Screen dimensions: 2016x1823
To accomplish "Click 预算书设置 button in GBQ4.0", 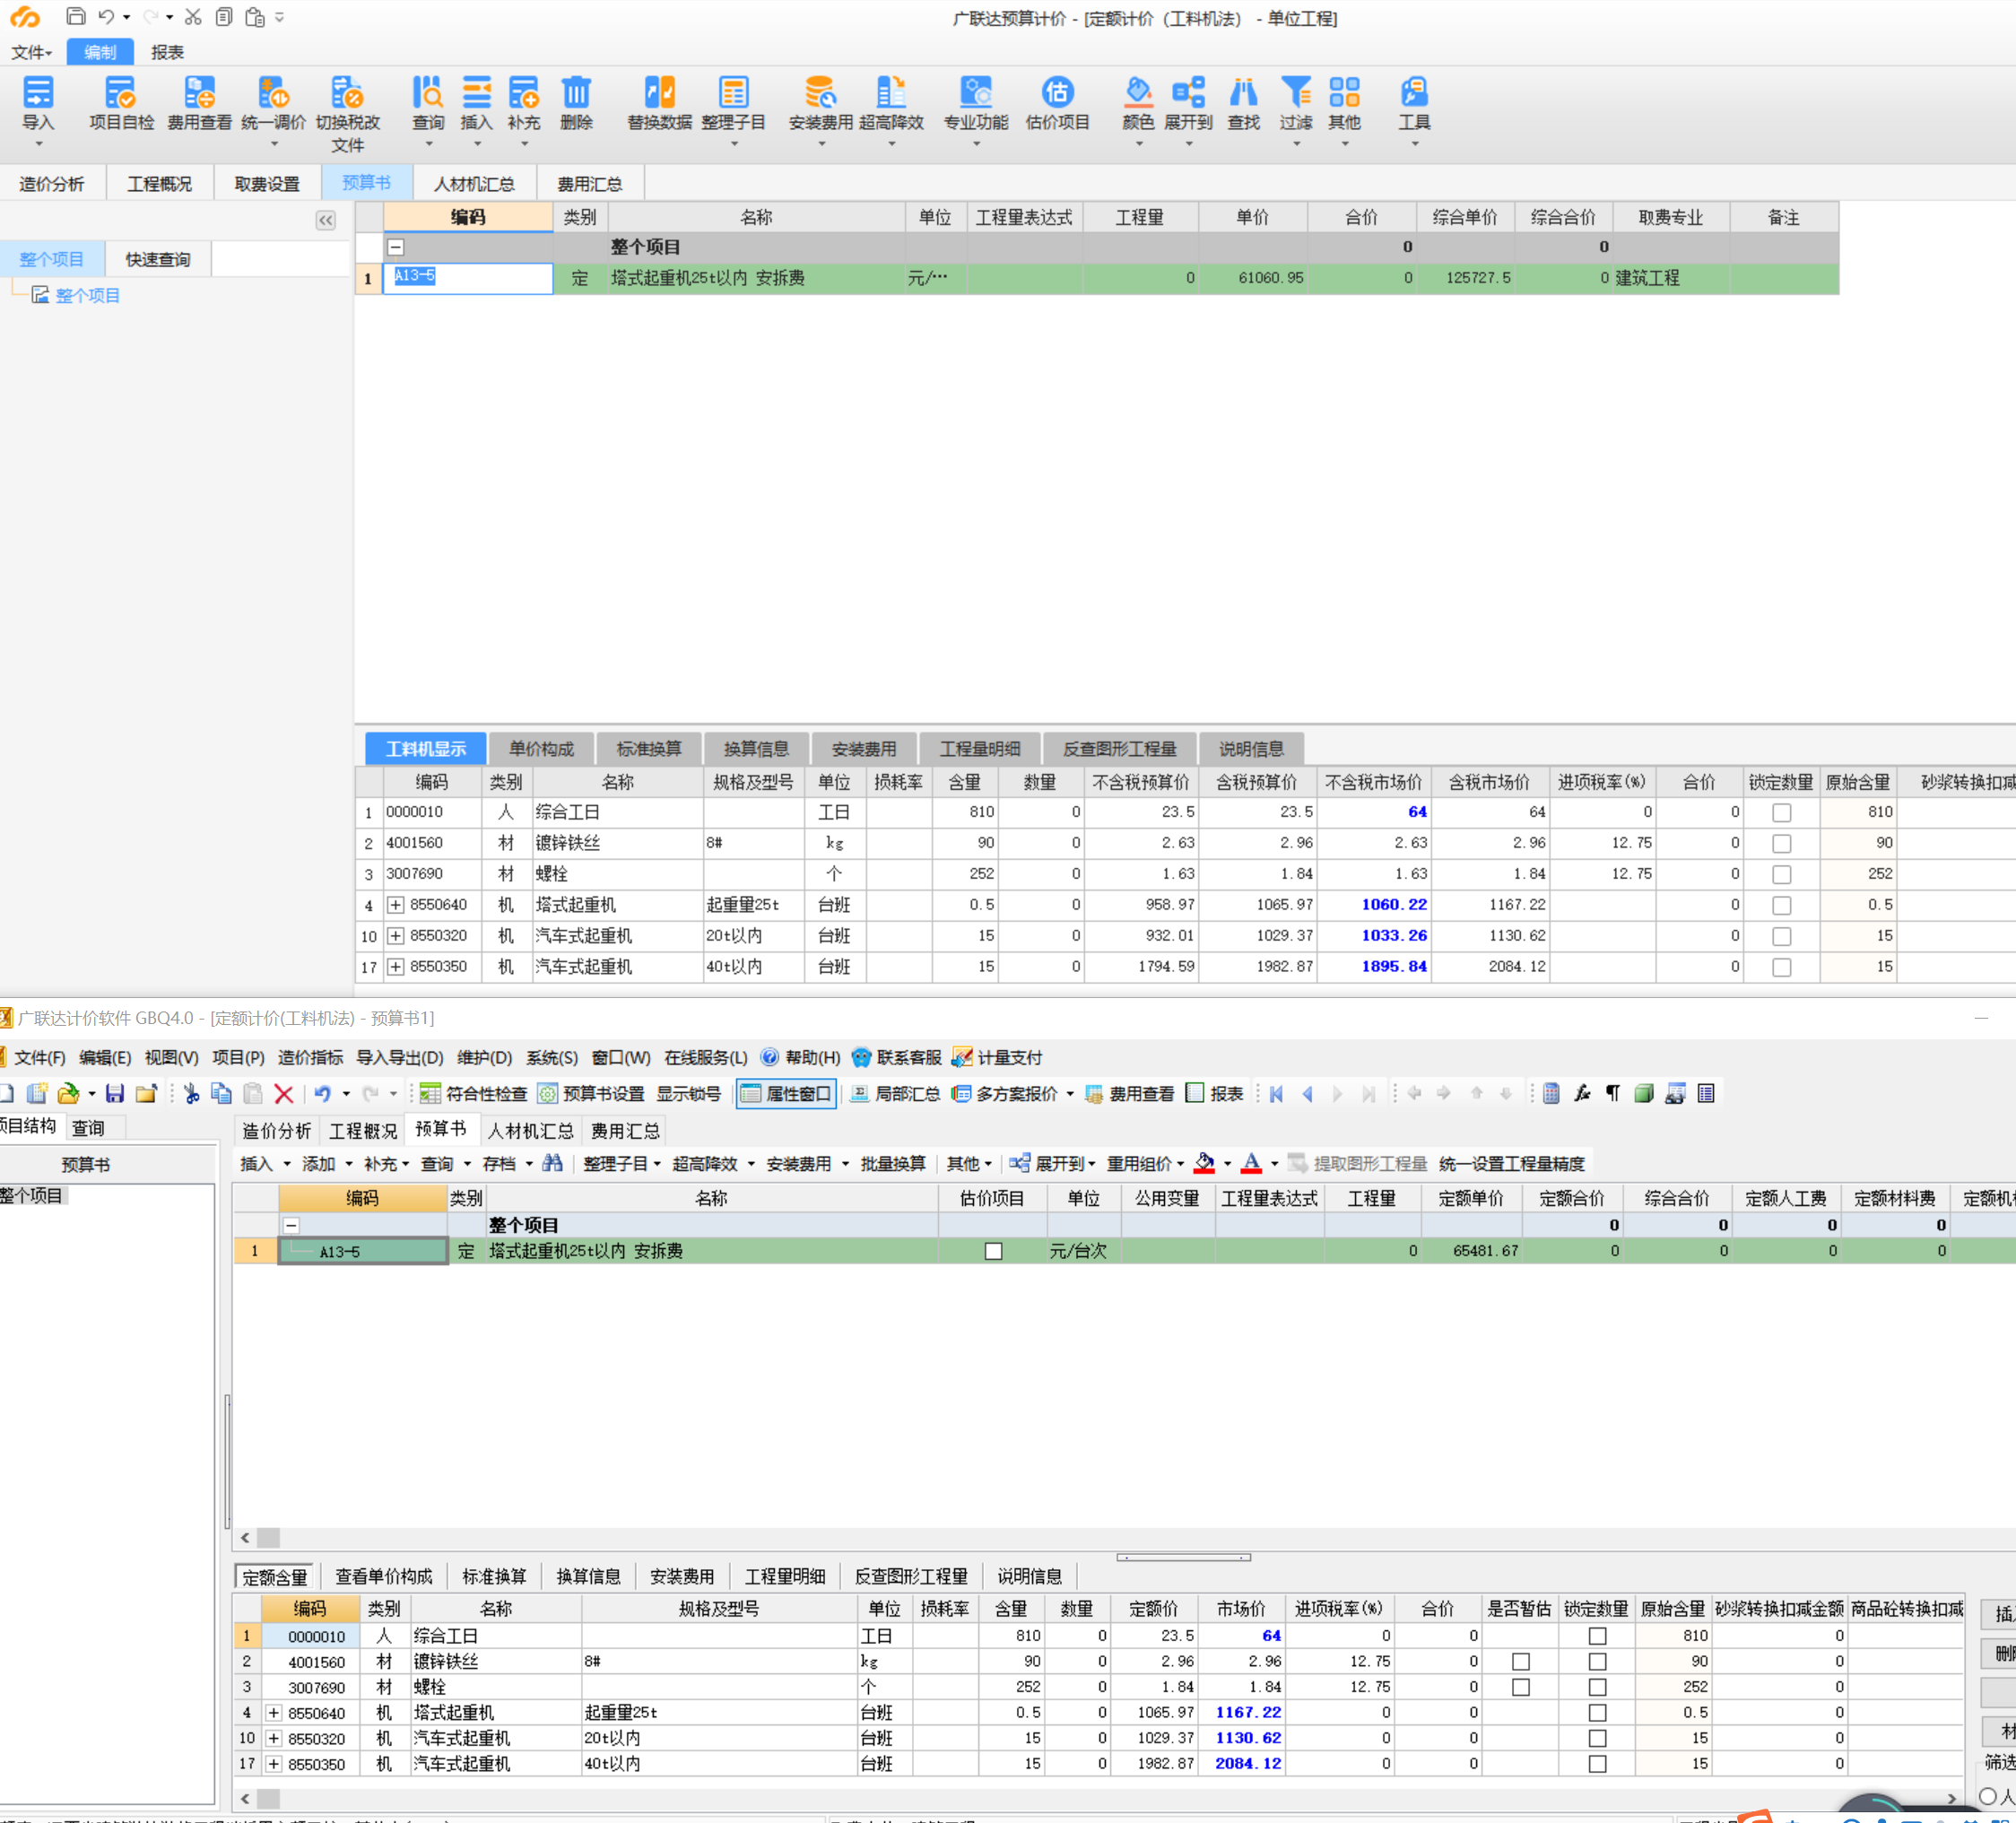I will [x=591, y=1094].
